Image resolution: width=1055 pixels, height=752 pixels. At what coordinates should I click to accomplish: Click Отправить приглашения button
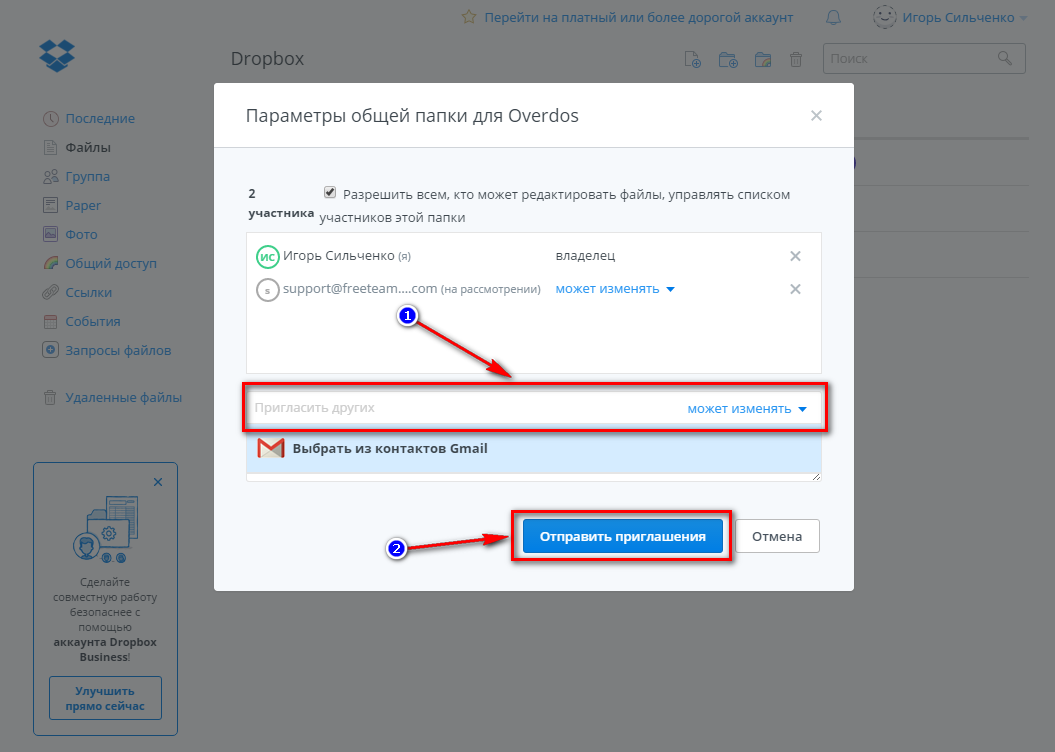click(622, 536)
